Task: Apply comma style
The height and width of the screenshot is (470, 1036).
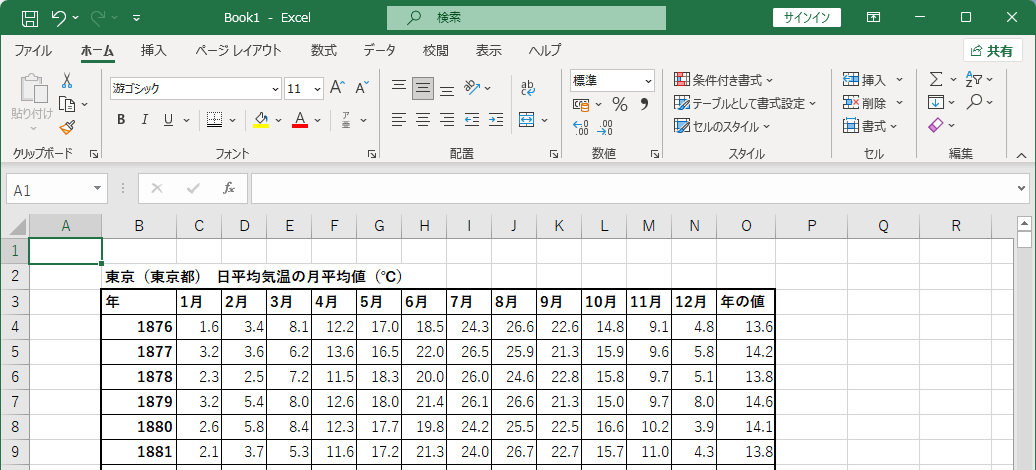Action: [x=644, y=104]
